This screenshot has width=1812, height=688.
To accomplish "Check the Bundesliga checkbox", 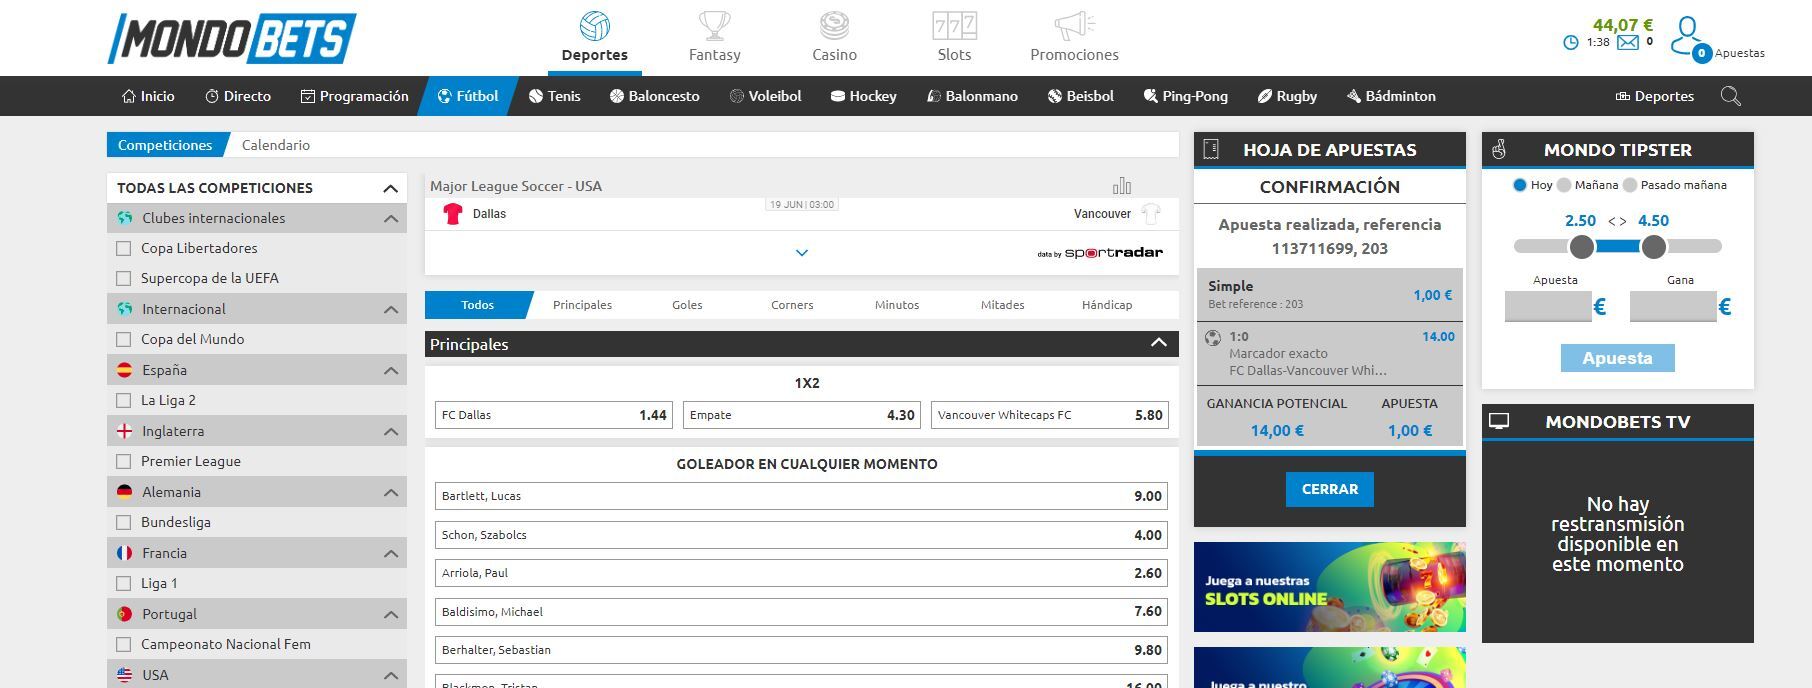I will pyautogui.click(x=124, y=522).
